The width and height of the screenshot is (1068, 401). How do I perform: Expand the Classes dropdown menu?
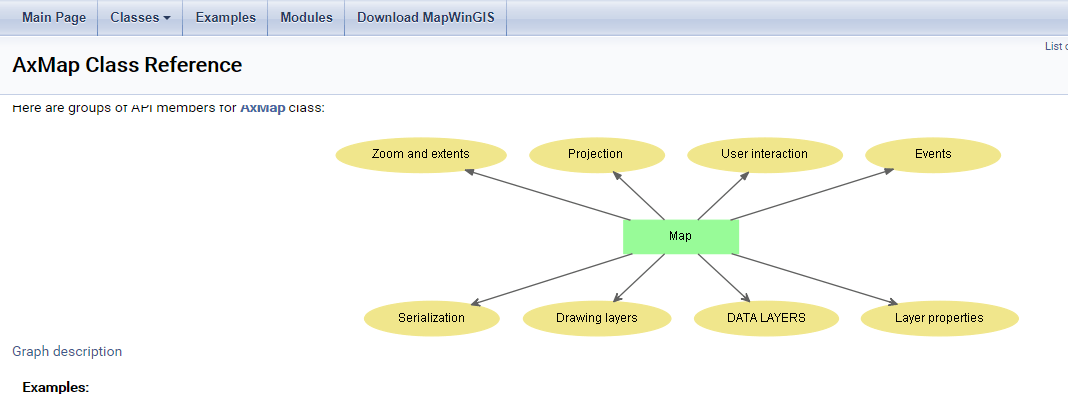pyautogui.click(x=140, y=18)
